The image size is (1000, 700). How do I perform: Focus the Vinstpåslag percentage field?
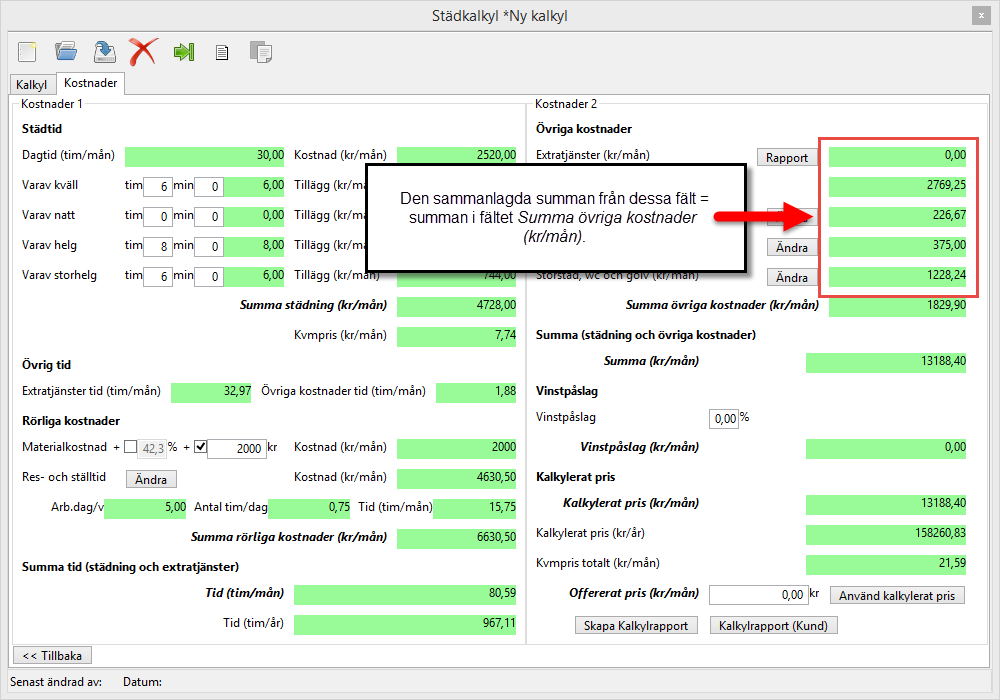coord(723,418)
